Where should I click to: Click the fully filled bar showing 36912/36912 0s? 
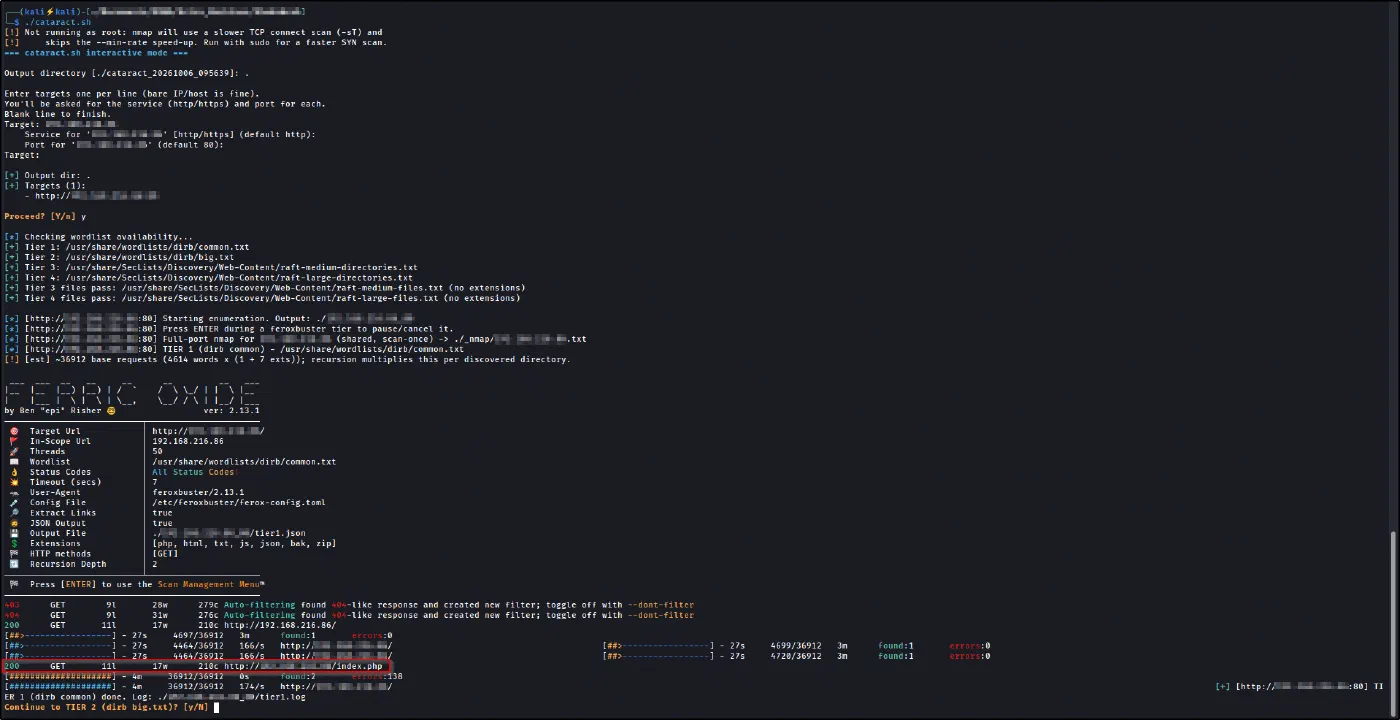coord(60,676)
